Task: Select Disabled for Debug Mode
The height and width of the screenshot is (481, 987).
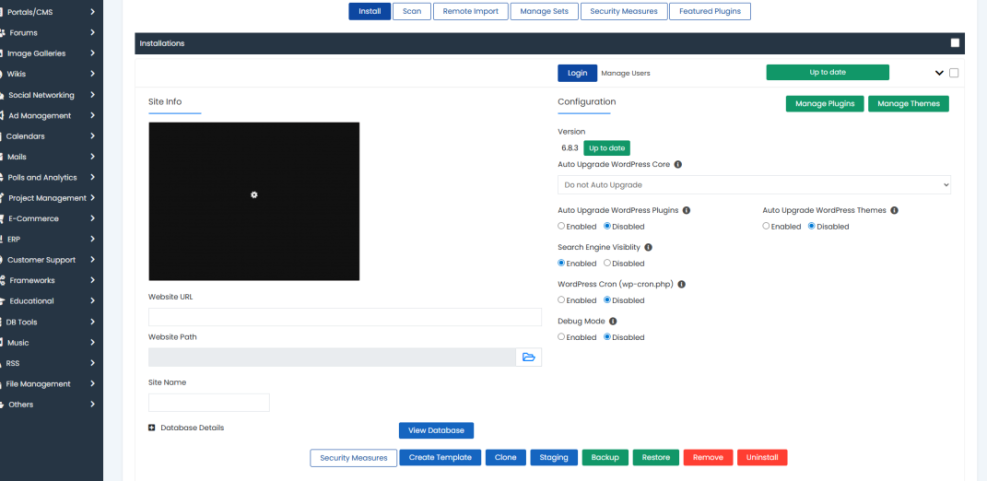Action: [x=607, y=337]
